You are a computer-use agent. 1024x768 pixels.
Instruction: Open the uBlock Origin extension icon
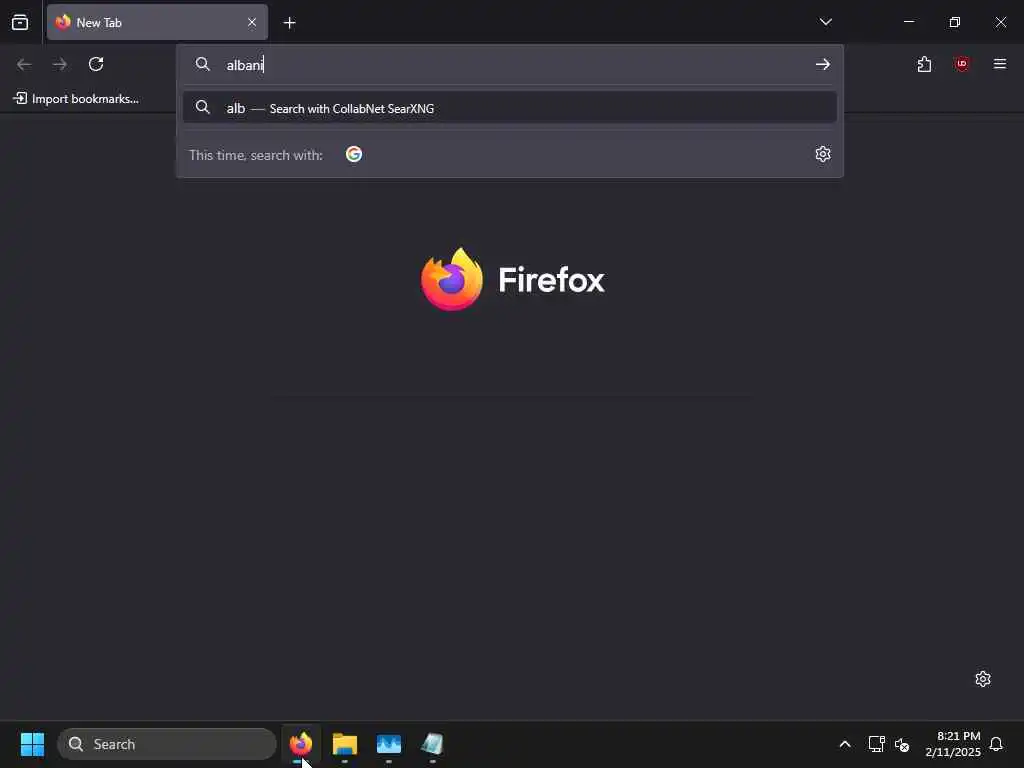962,64
